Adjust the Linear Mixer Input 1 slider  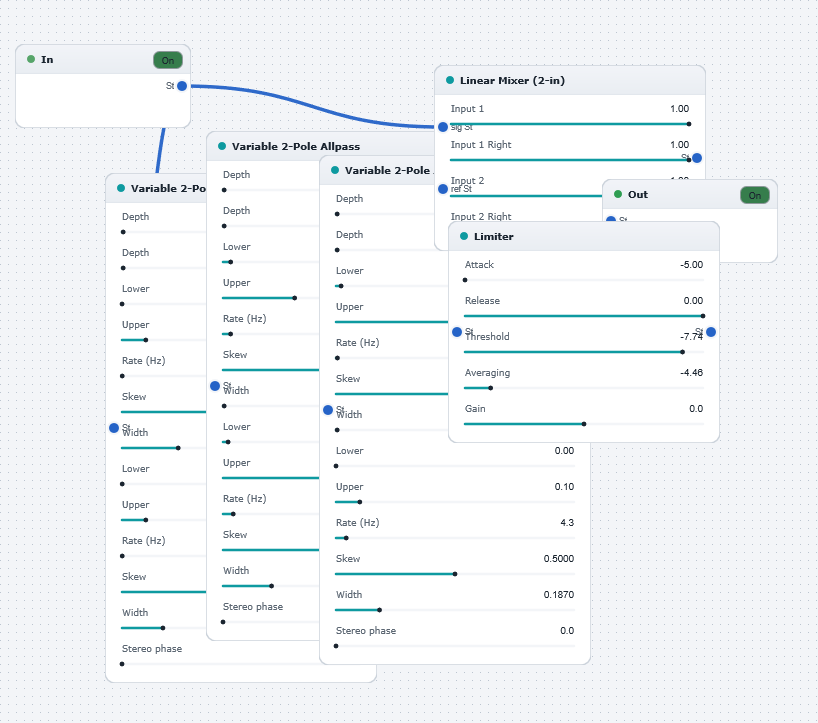tap(570, 124)
